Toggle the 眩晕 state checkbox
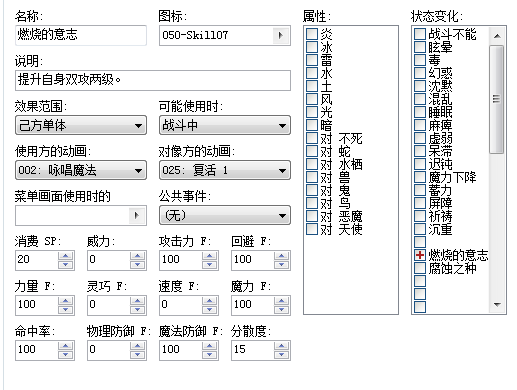This screenshot has height=390, width=517. pyautogui.click(x=420, y=47)
